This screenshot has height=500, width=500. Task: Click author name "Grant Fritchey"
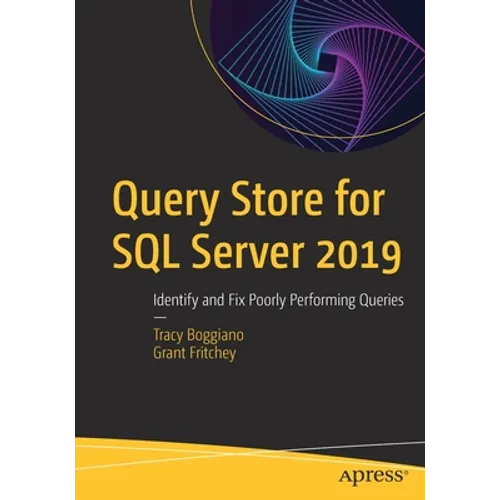point(194,353)
